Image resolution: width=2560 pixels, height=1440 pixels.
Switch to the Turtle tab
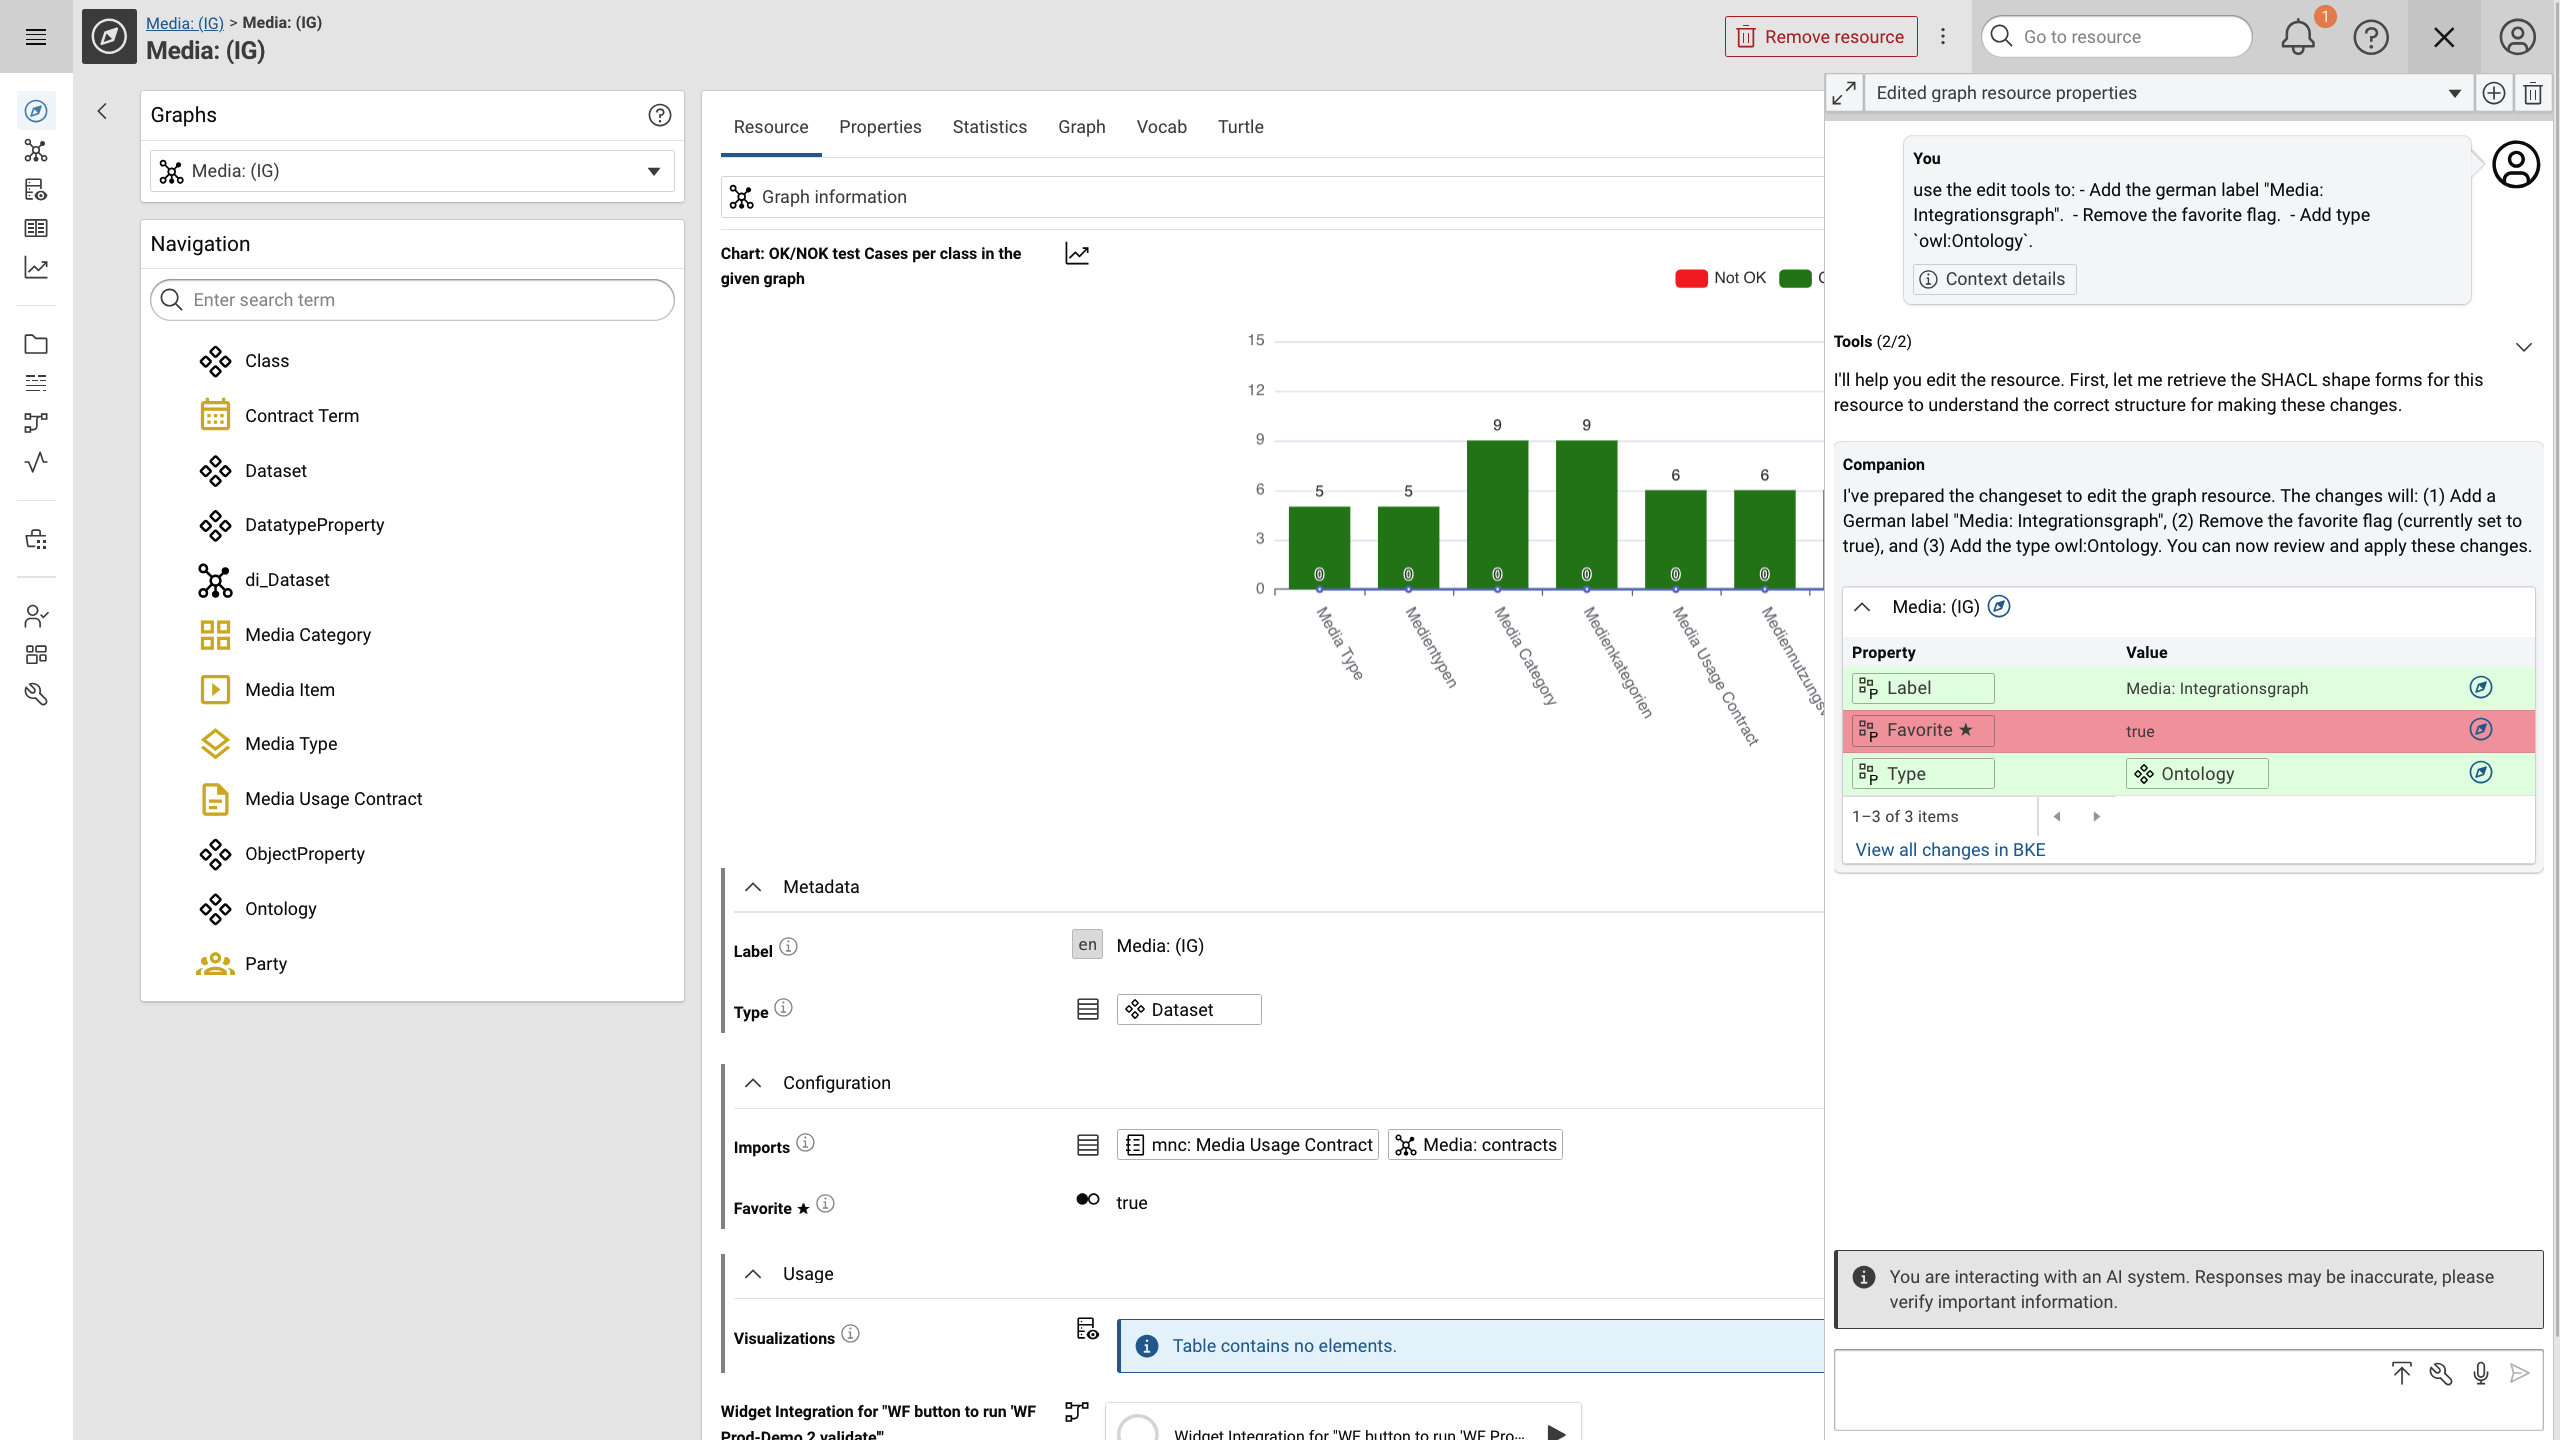pos(1240,127)
